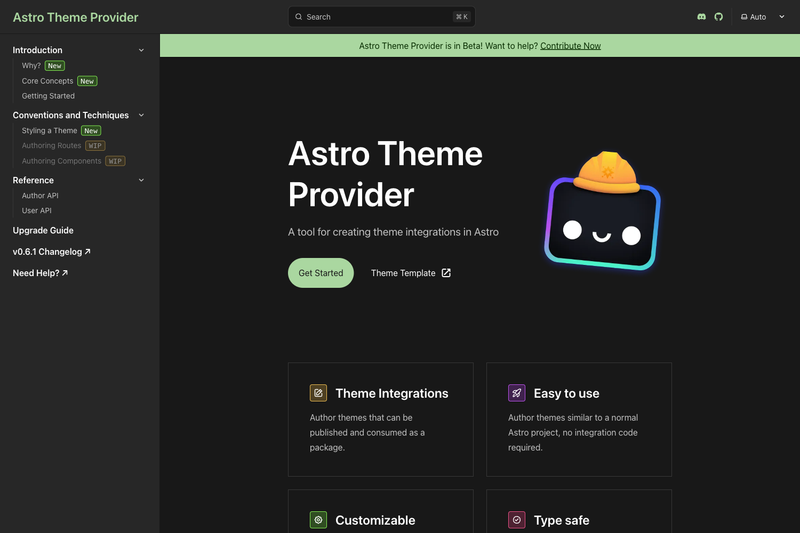Viewport: 800px width, 533px height.
Task: Click the Type safe card heading
Action: 561,520
